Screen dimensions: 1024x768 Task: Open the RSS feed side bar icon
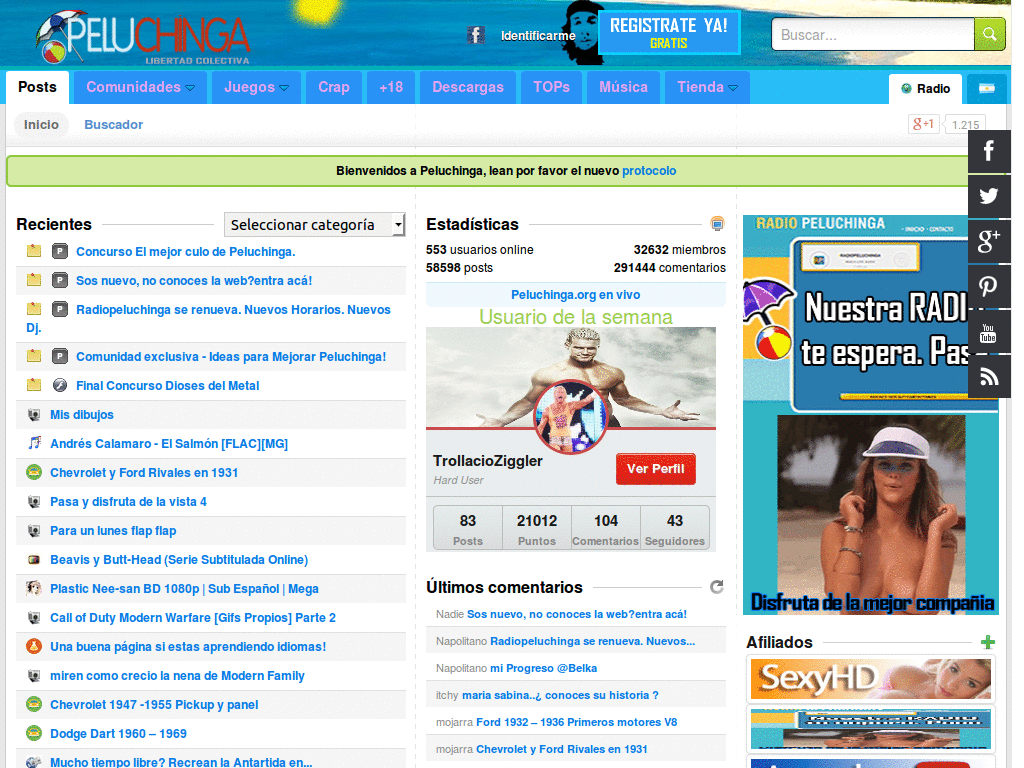click(x=989, y=377)
